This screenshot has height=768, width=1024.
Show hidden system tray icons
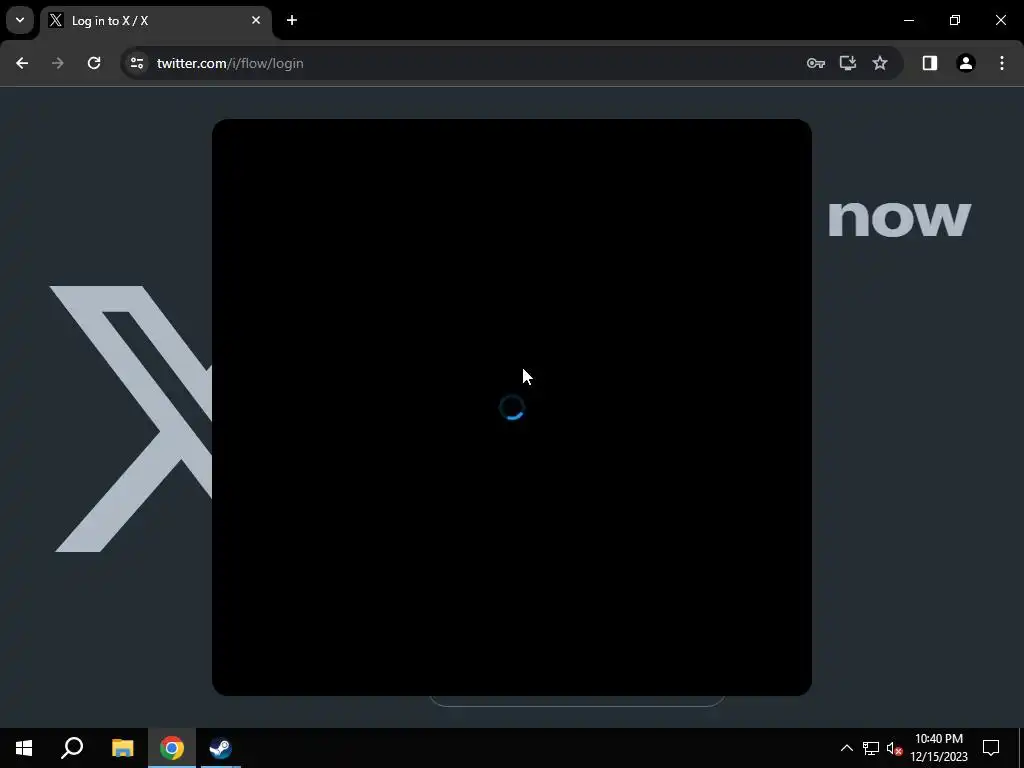coord(846,748)
